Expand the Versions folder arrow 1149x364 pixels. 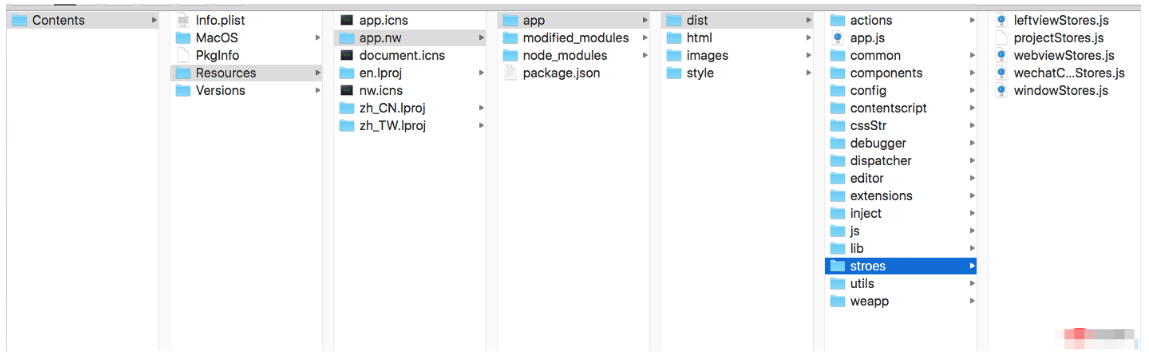pyautogui.click(x=318, y=91)
